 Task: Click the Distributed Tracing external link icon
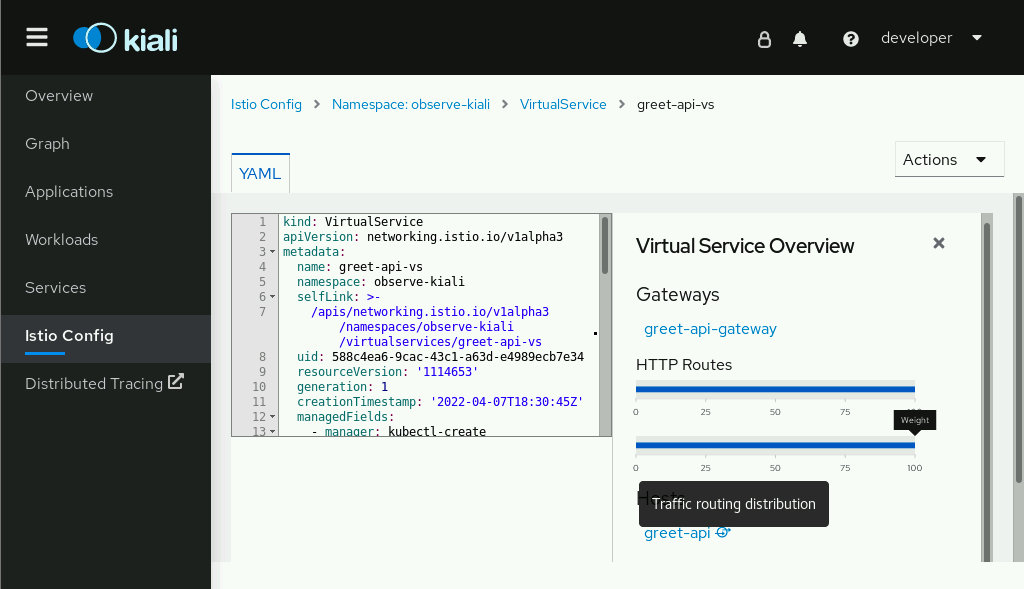(174, 382)
